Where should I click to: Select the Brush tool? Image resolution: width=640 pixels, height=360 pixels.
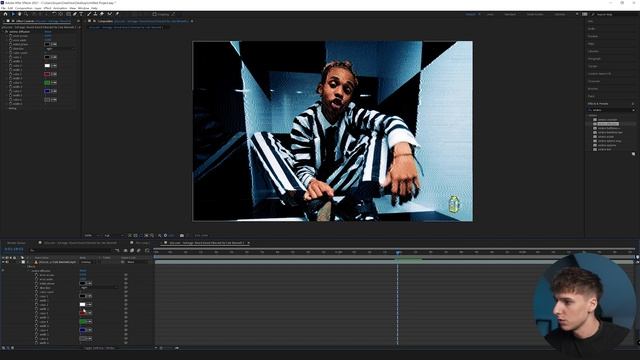(x=89, y=14)
